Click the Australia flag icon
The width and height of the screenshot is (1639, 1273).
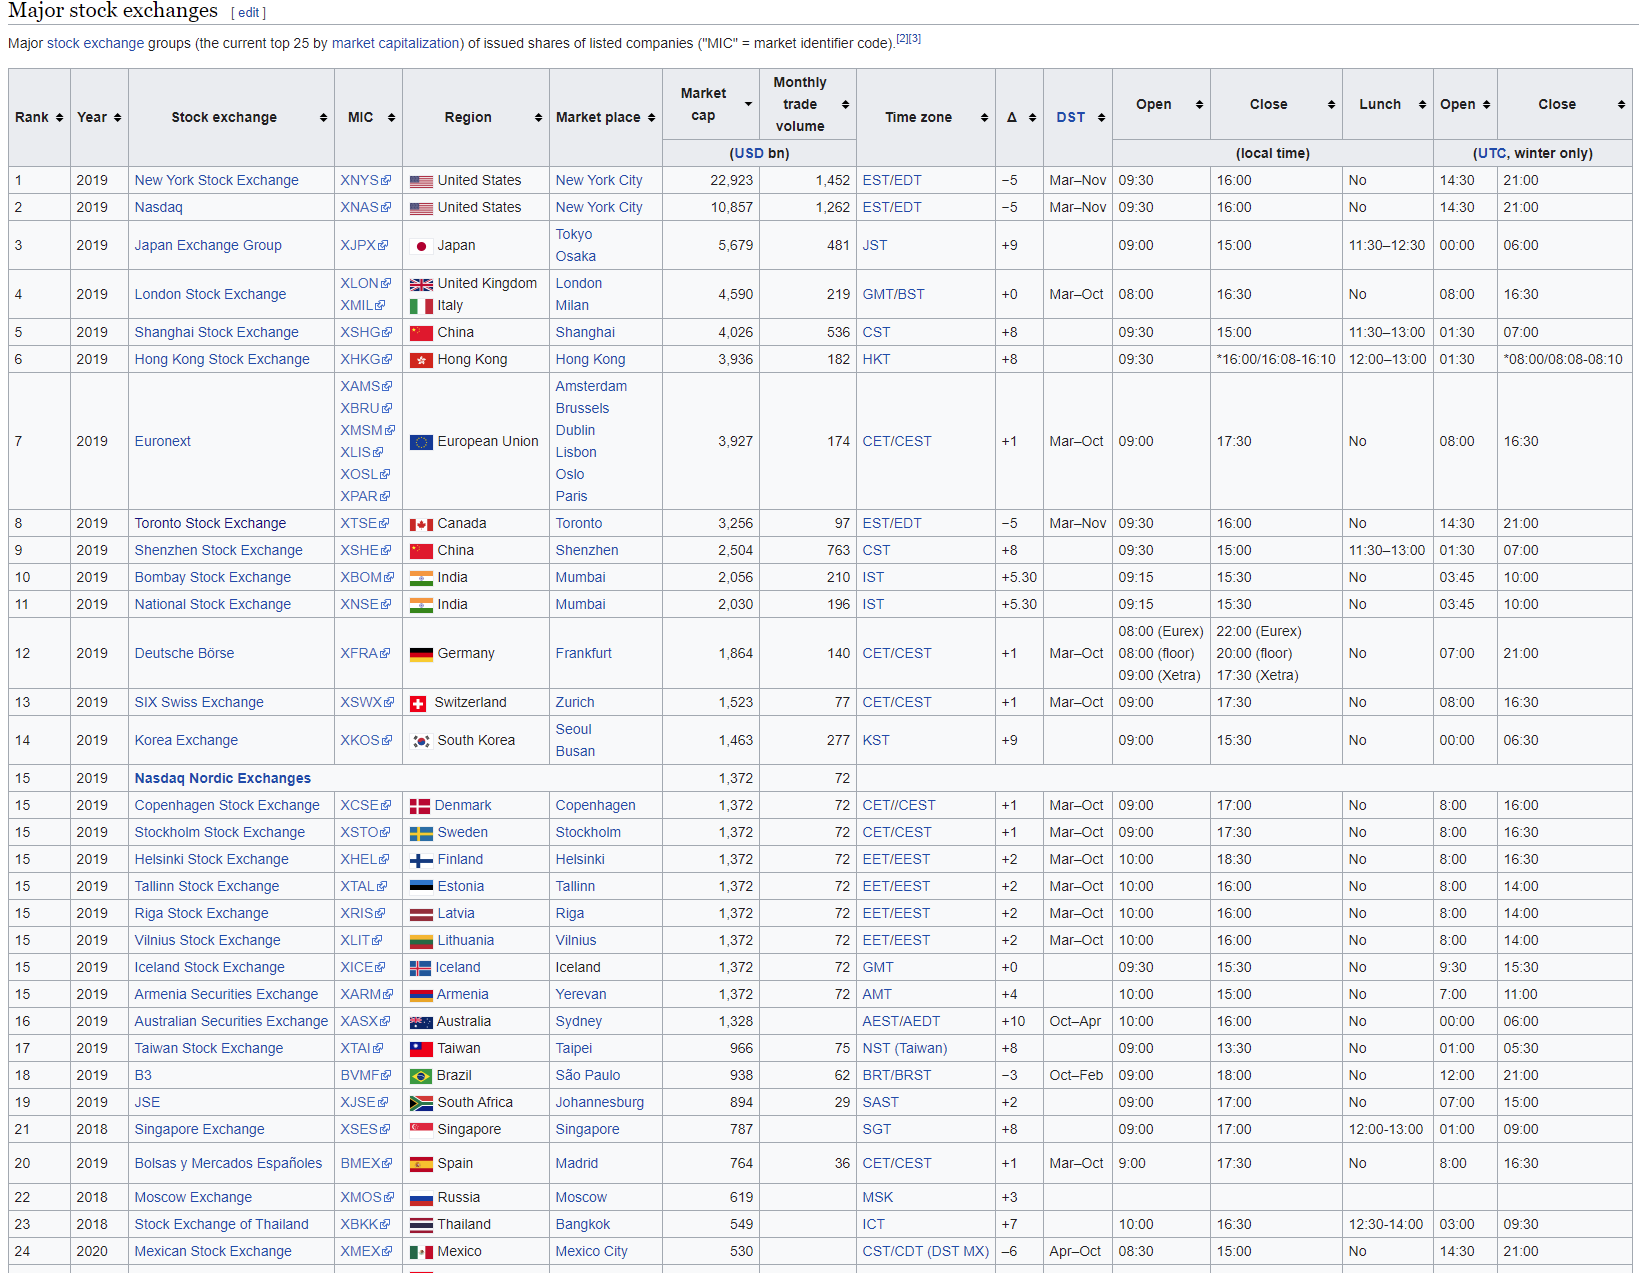point(421,1022)
